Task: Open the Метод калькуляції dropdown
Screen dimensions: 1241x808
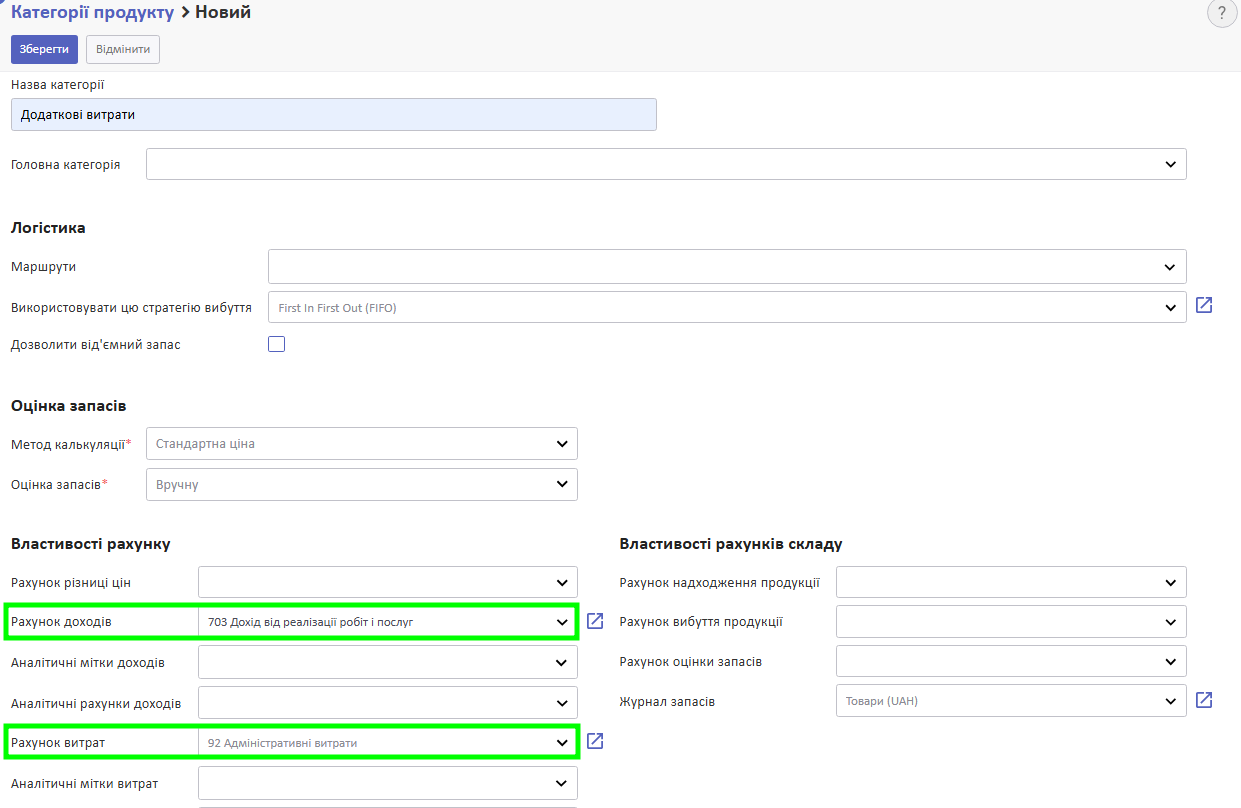Action: point(362,443)
